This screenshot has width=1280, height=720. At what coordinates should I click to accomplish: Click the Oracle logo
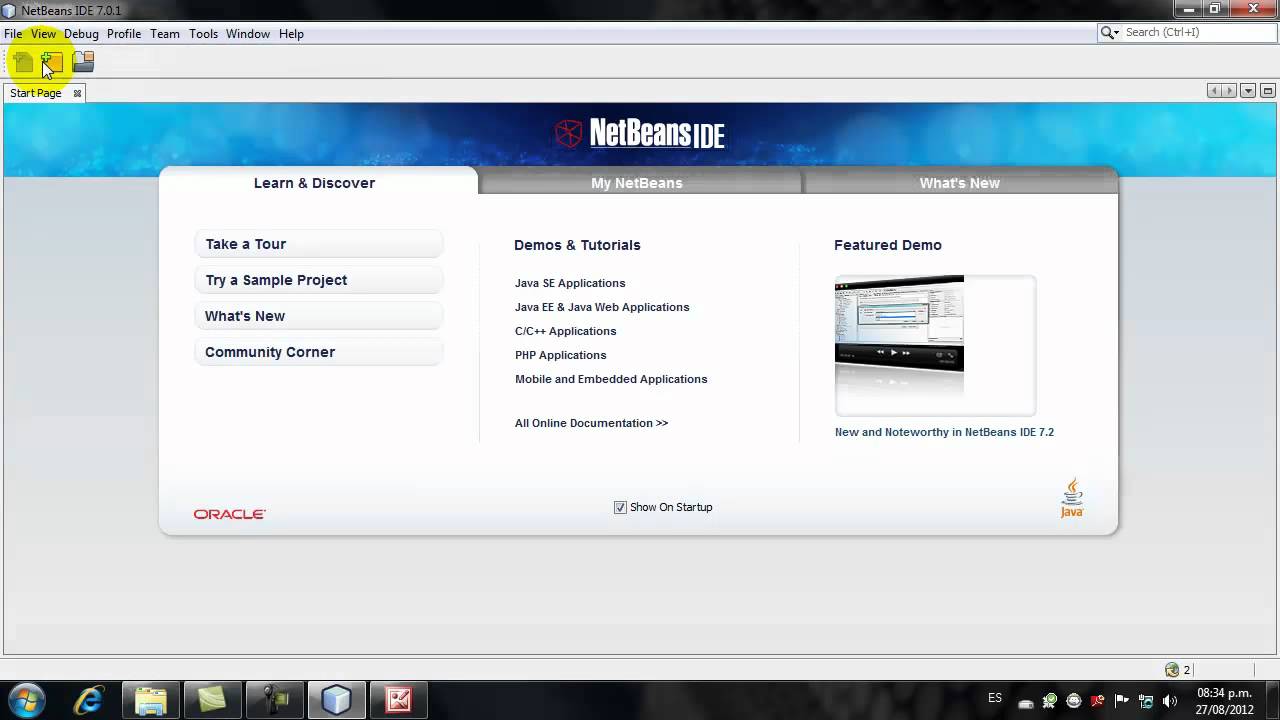(x=229, y=514)
